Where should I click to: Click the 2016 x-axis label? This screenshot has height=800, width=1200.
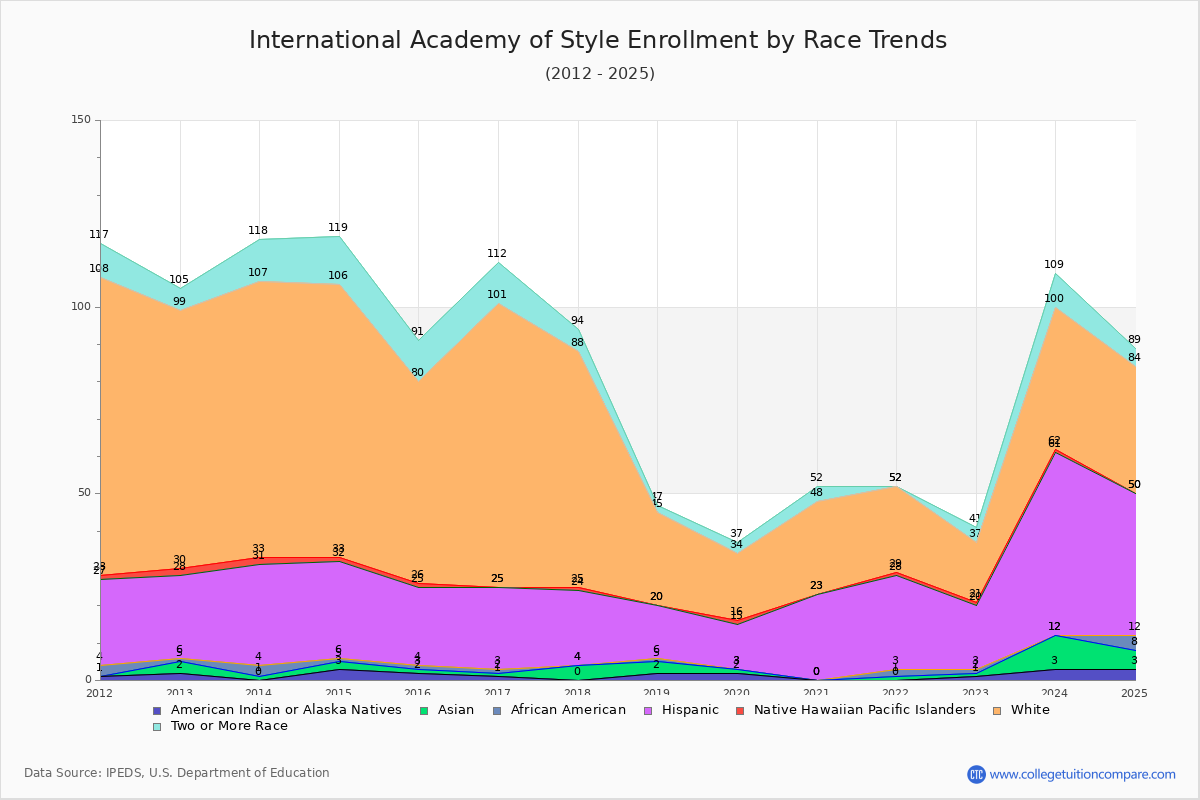tap(419, 693)
